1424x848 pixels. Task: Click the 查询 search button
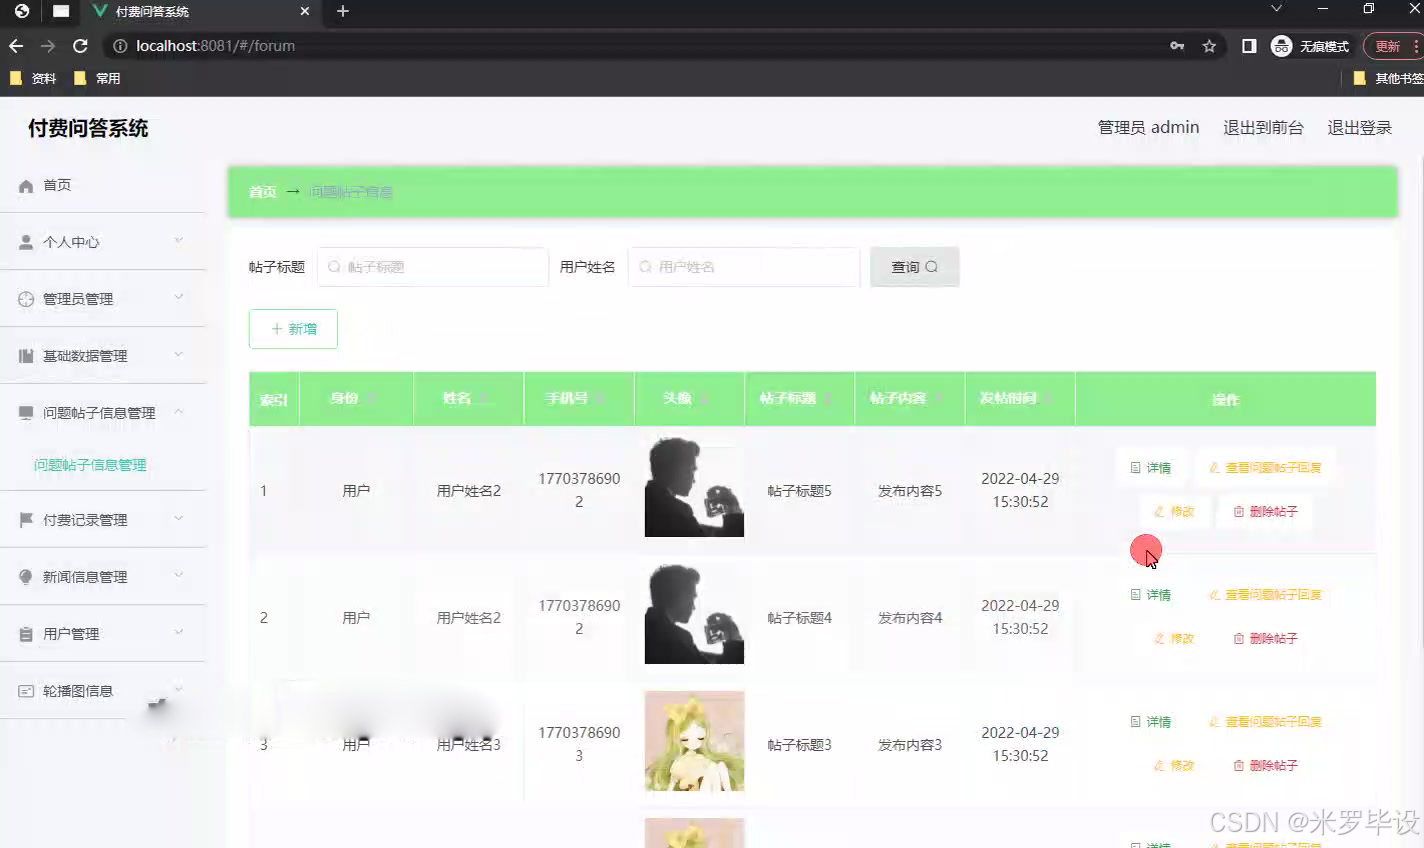913,267
